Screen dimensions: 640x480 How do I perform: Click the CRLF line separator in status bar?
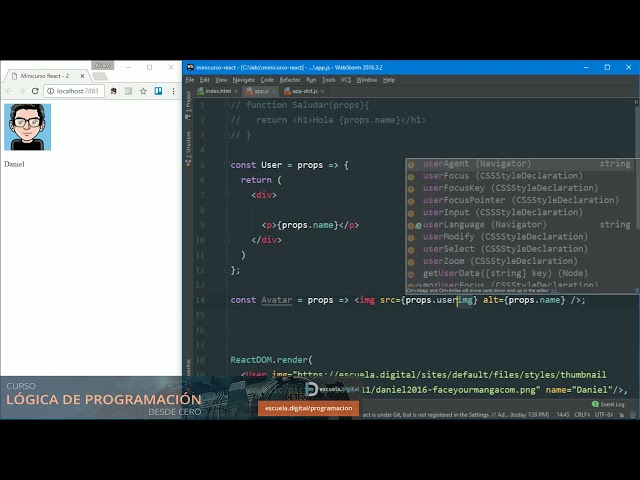(x=581, y=415)
